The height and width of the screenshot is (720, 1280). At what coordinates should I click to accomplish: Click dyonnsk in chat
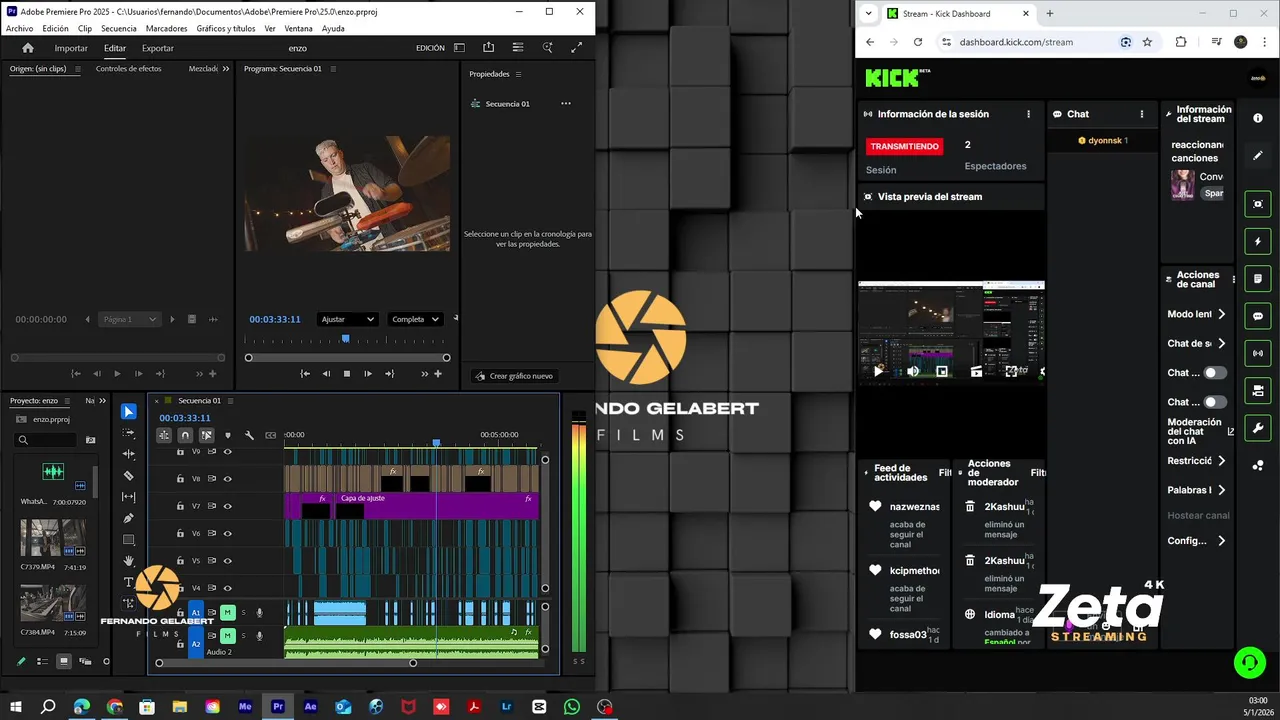[x=1107, y=141]
